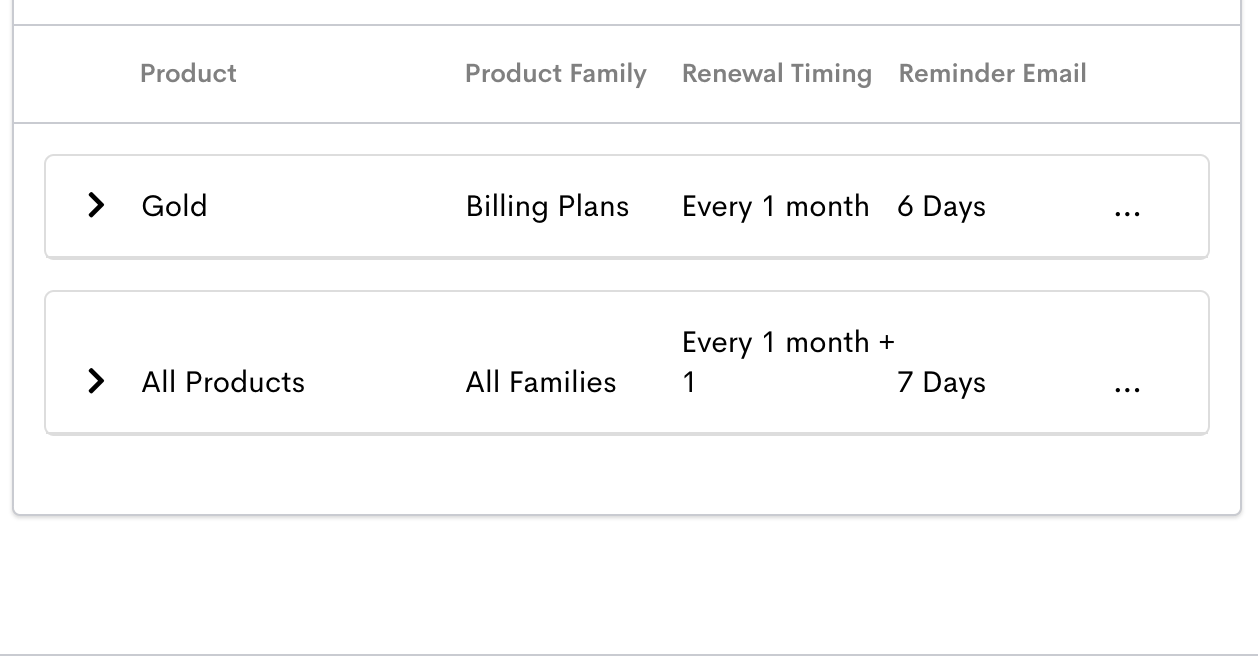Open the All Products row ellipsis menu
The image size is (1258, 668).
click(1126, 389)
